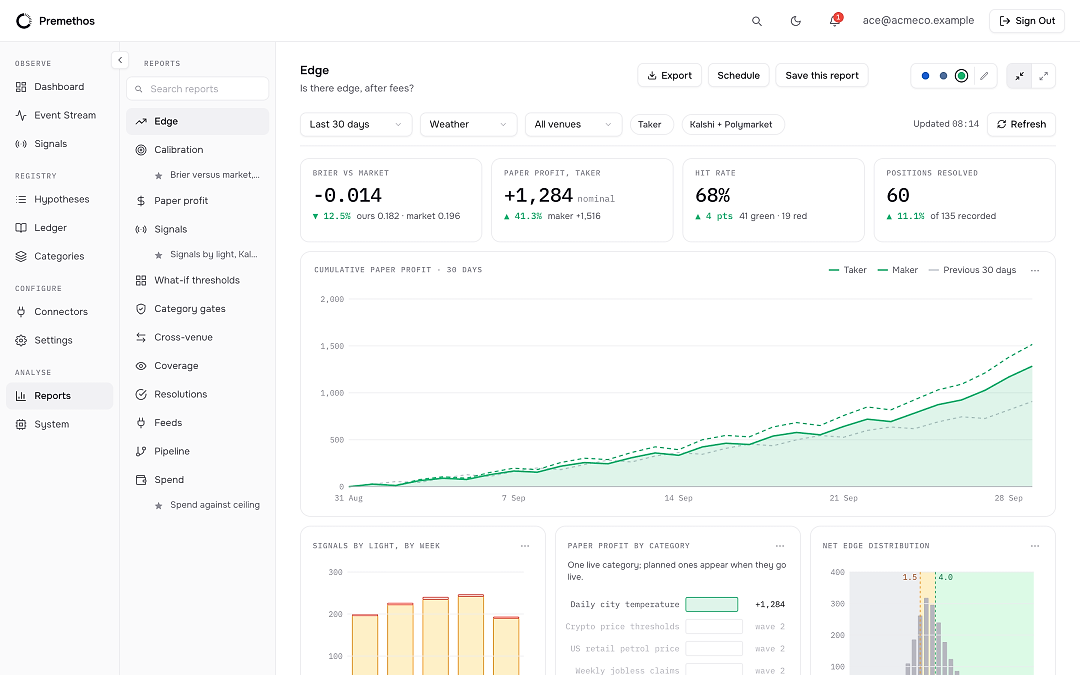Open the Spend report

pyautogui.click(x=198, y=480)
